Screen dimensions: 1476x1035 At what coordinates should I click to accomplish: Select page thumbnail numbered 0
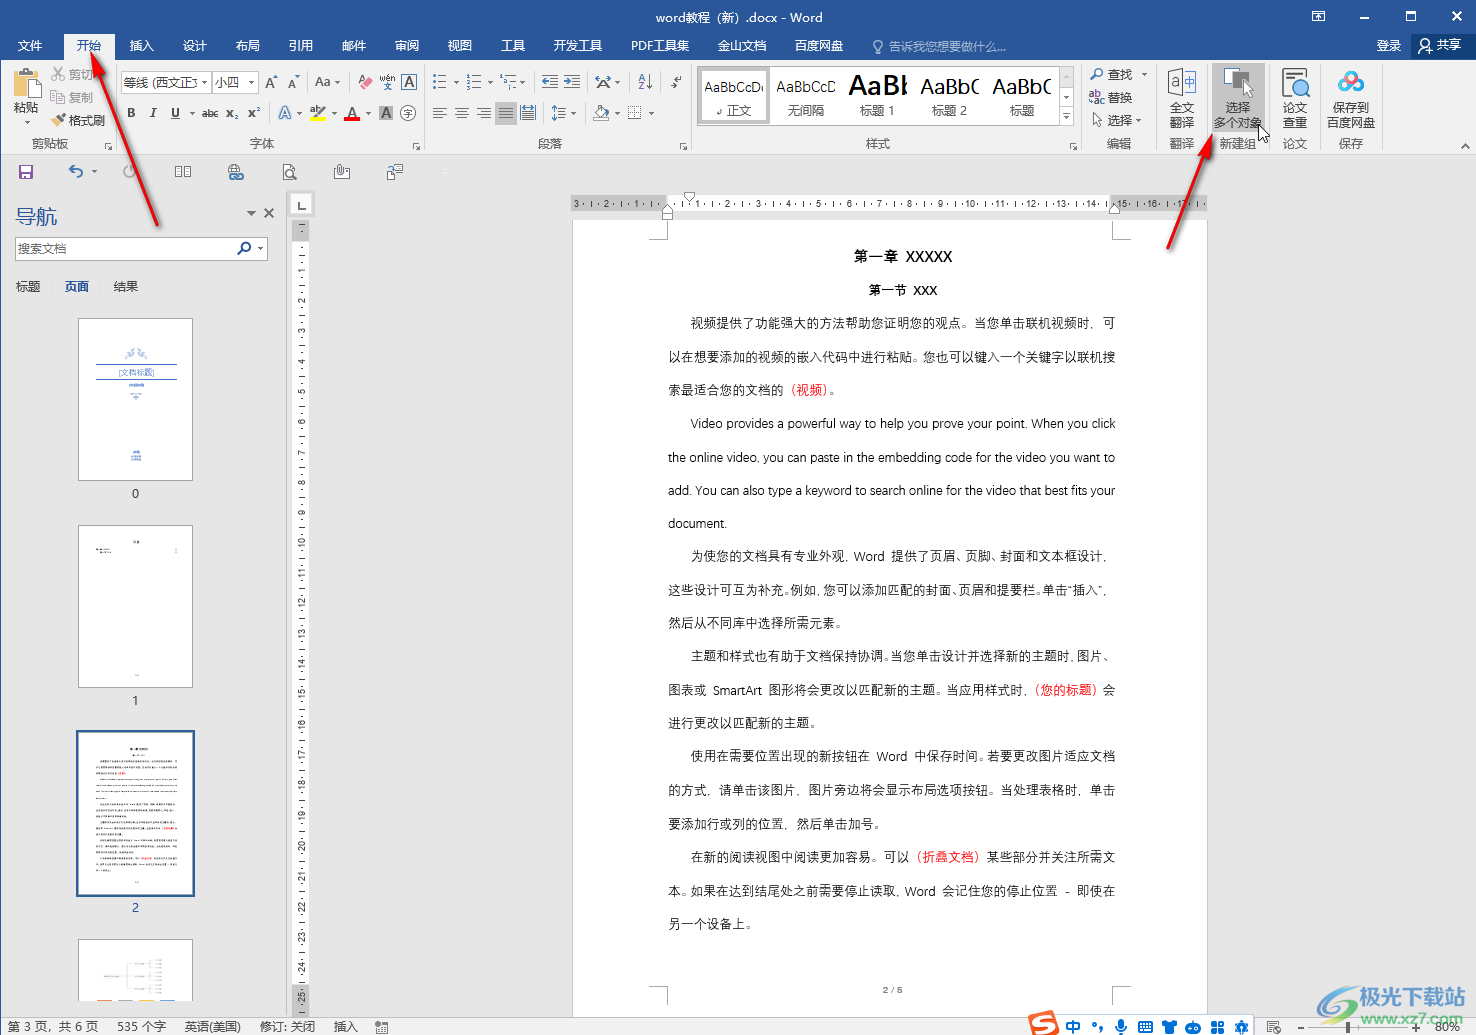point(135,399)
